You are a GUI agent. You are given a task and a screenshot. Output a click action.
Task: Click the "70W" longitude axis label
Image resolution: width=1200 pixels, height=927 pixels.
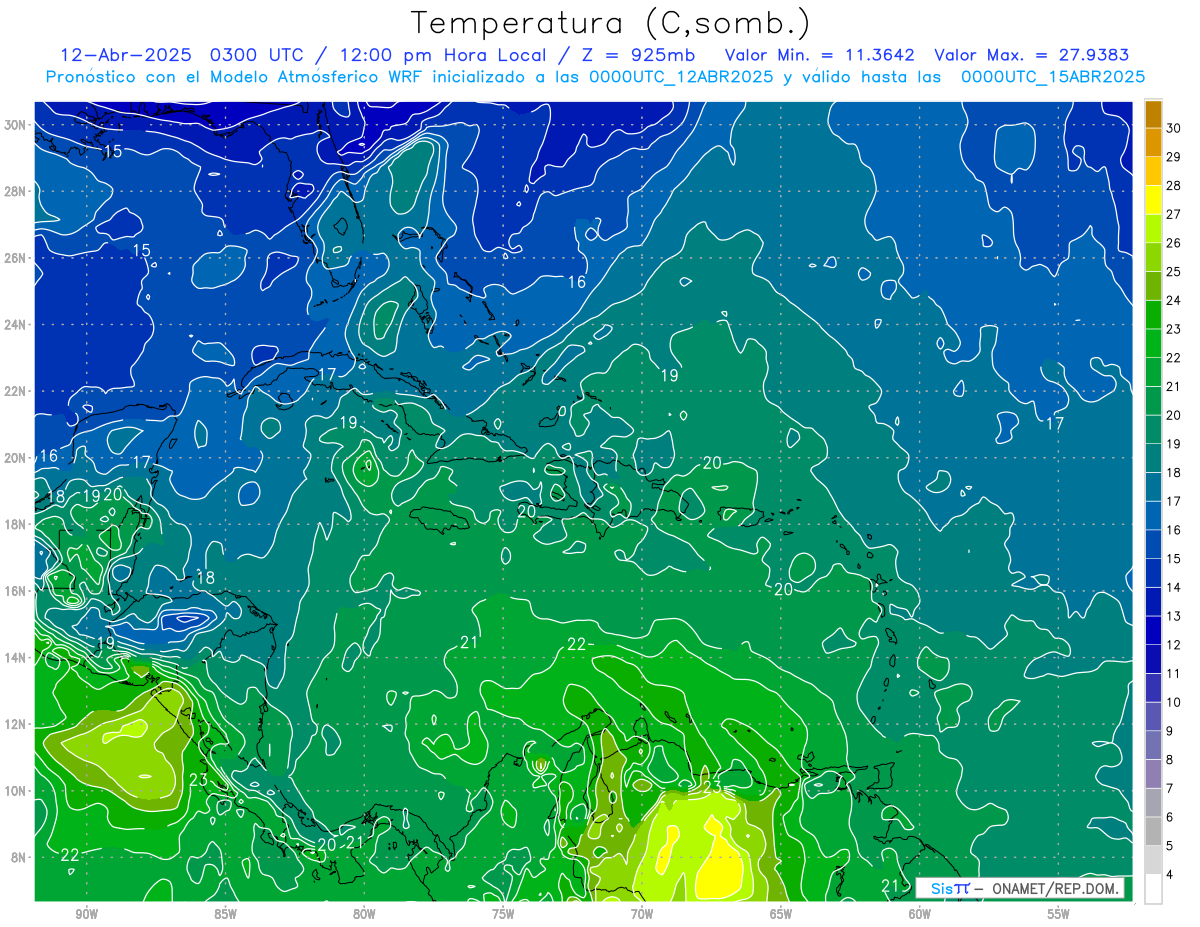click(x=642, y=914)
